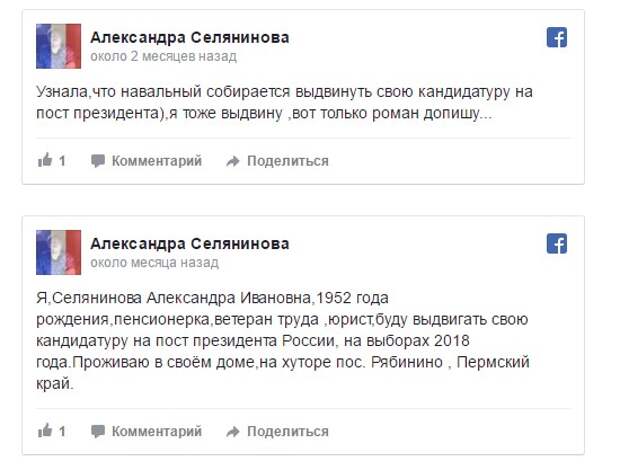Click the share arrow icon on the second post
The height and width of the screenshot is (470, 620).
pyautogui.click(x=233, y=431)
